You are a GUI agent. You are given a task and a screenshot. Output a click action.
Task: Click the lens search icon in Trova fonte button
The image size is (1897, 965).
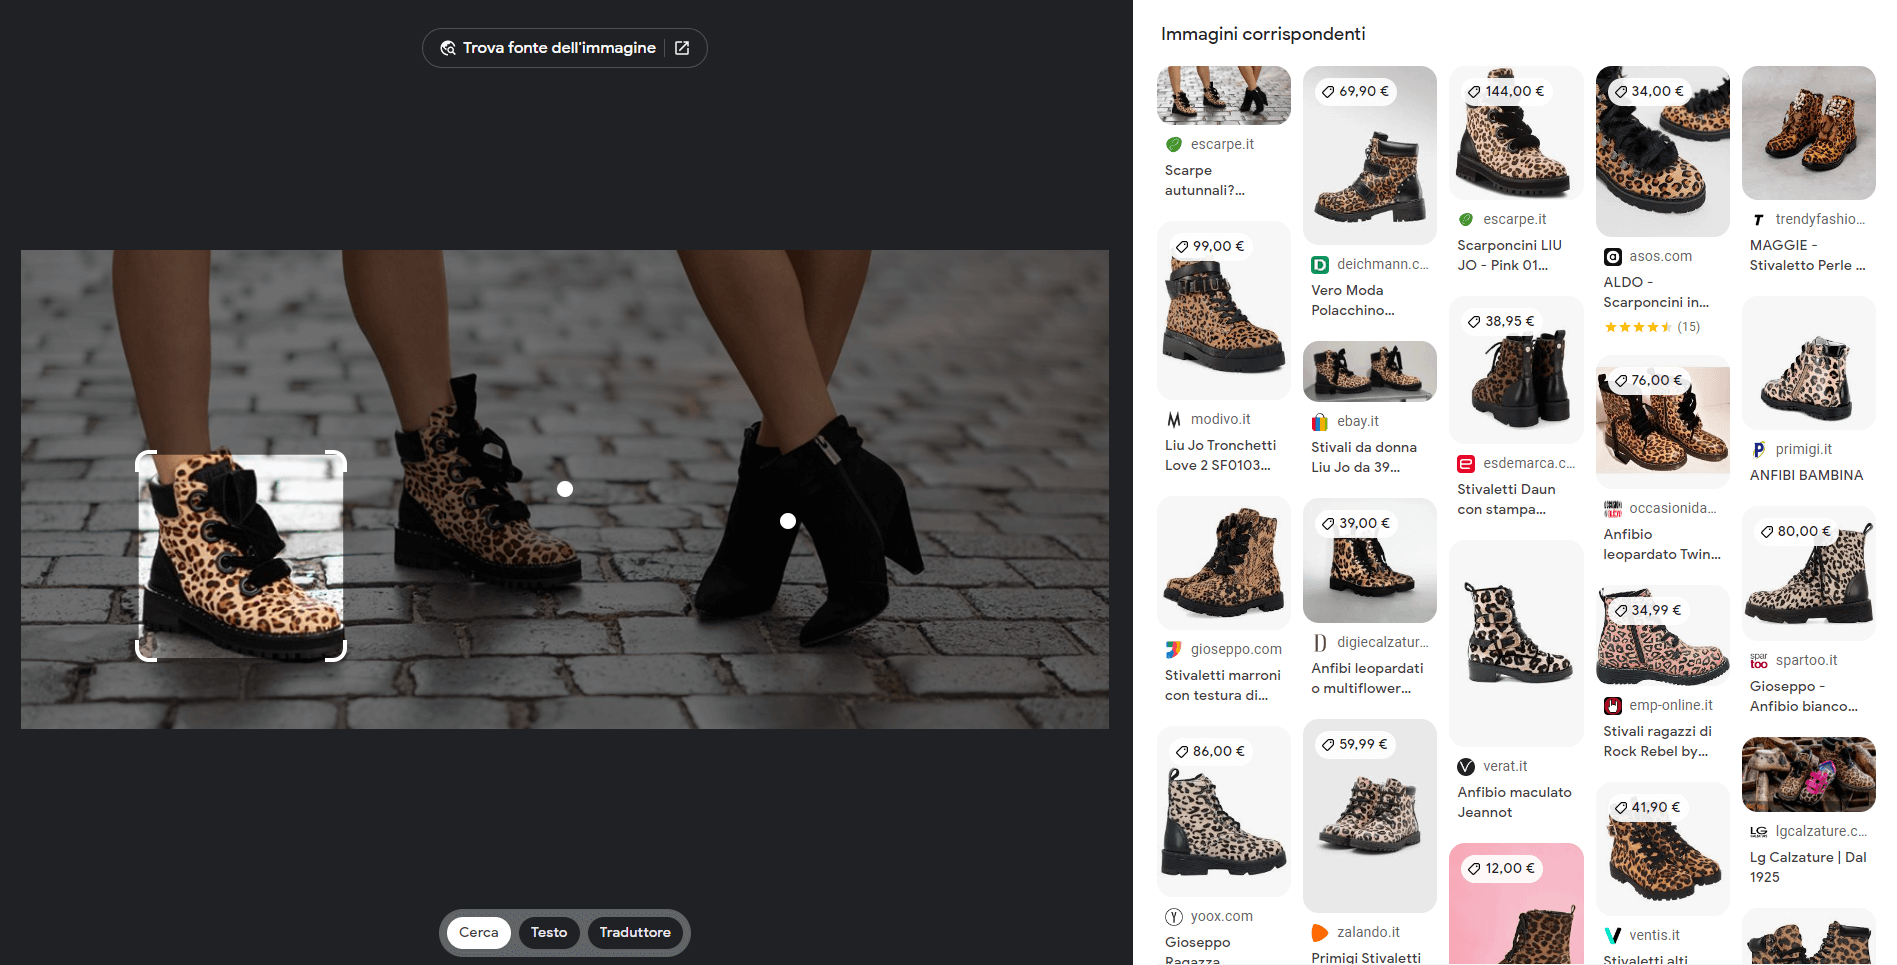coord(448,48)
